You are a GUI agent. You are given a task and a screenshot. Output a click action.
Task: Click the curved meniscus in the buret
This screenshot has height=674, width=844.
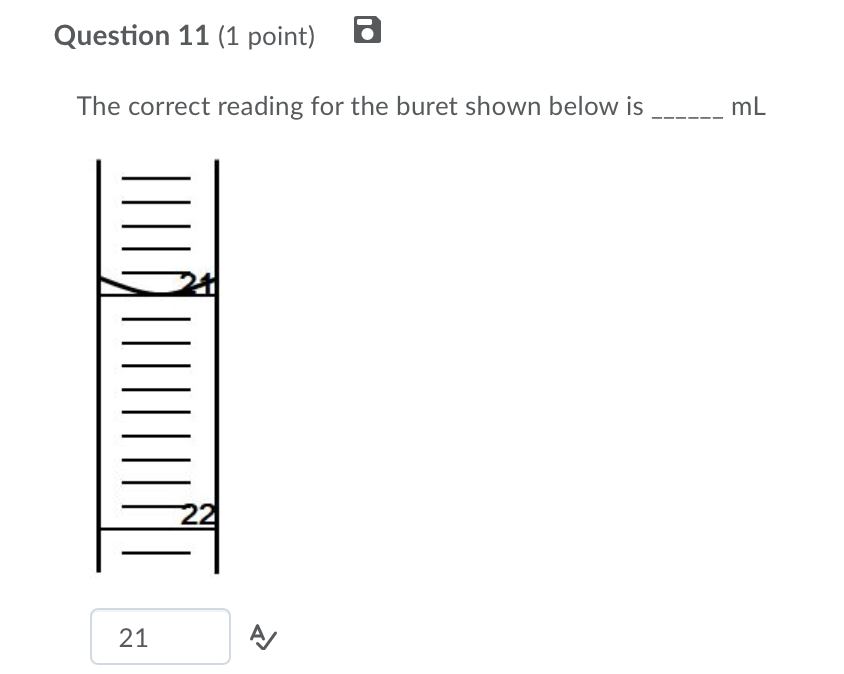[x=150, y=288]
